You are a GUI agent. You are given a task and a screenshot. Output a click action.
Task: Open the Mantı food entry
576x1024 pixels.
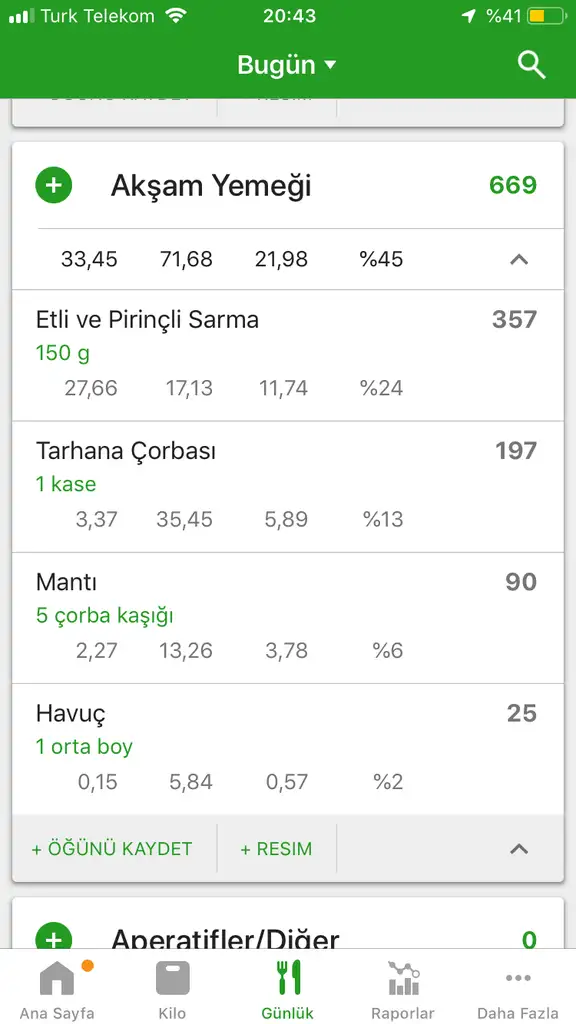point(288,618)
